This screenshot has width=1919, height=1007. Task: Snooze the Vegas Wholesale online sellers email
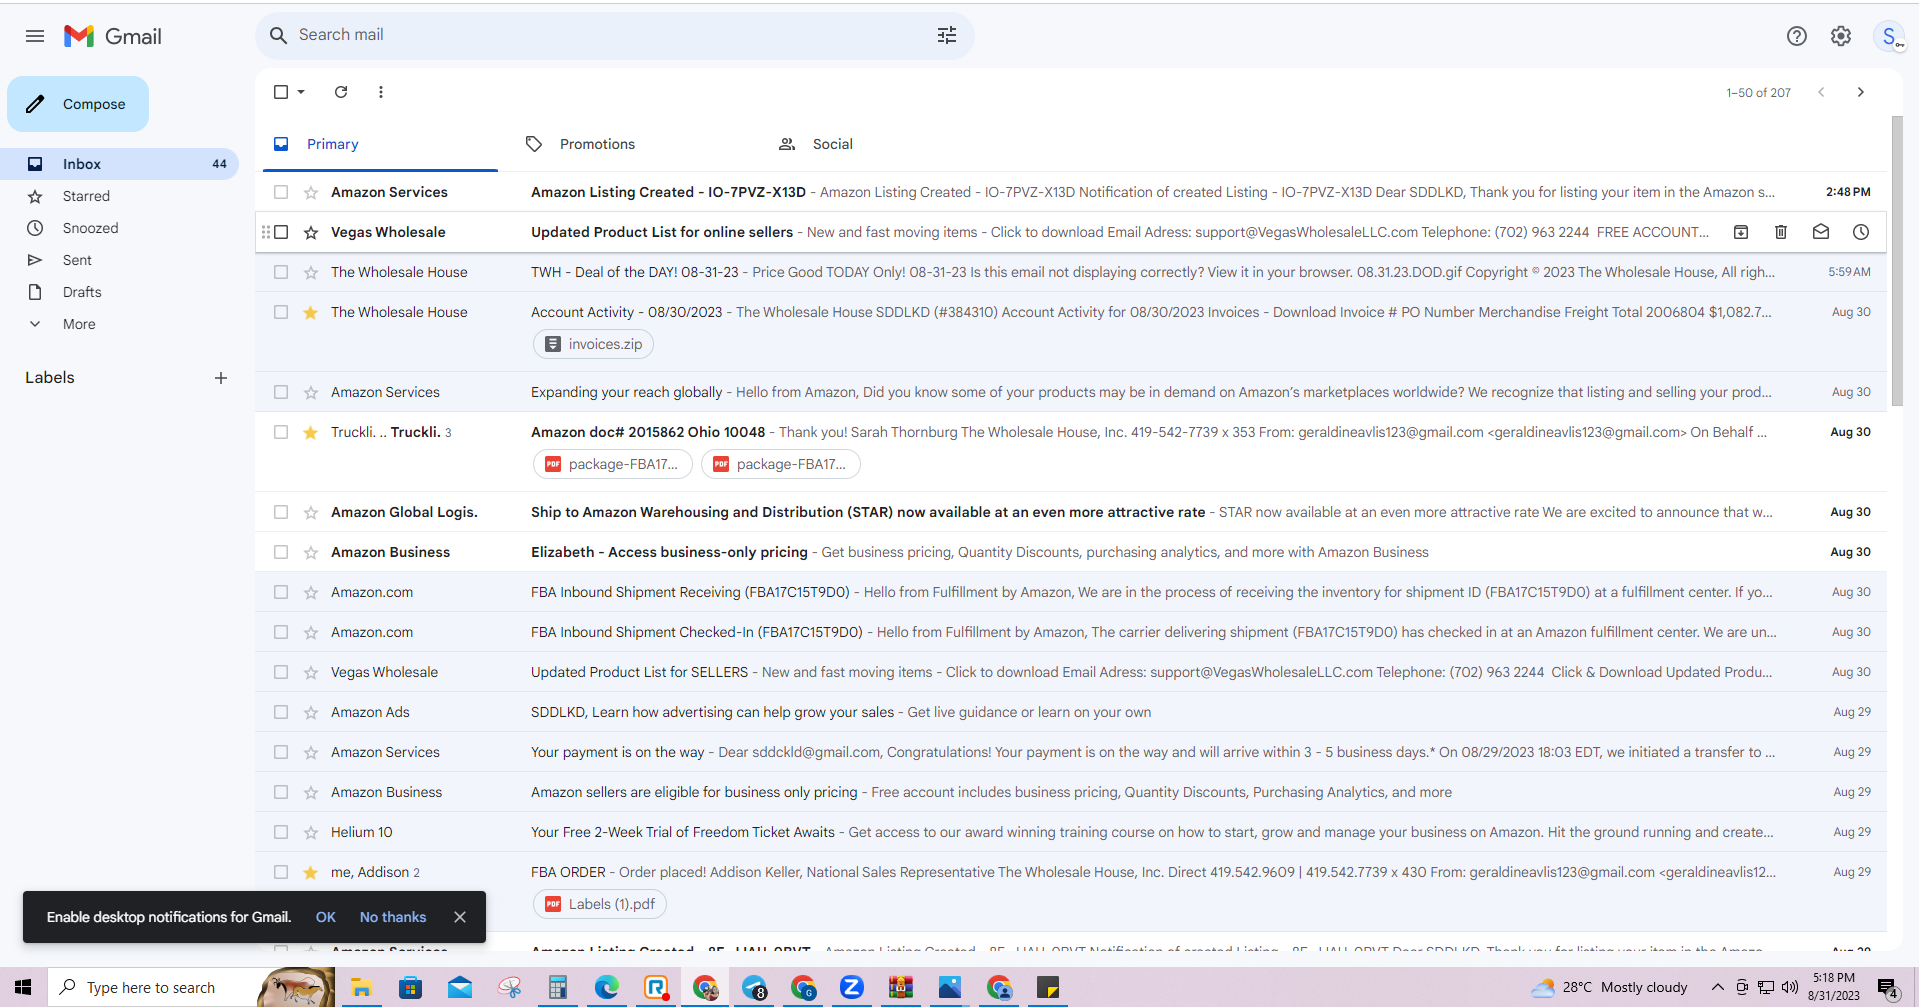[1860, 232]
